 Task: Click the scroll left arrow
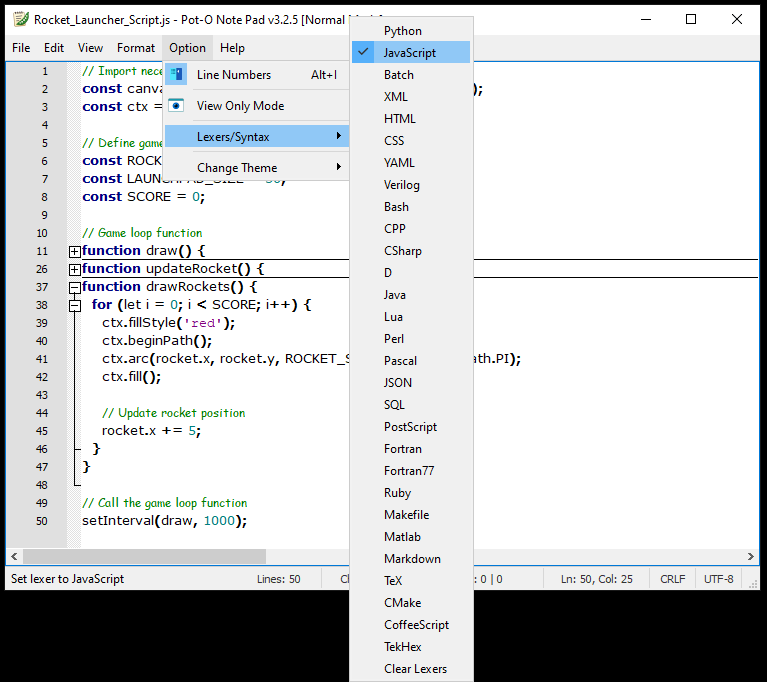coord(14,556)
